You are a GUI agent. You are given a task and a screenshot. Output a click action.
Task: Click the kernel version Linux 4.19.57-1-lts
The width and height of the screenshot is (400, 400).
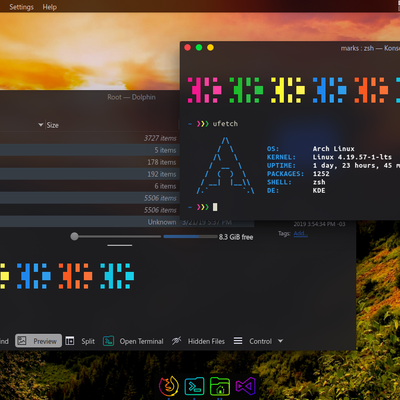tap(352, 157)
